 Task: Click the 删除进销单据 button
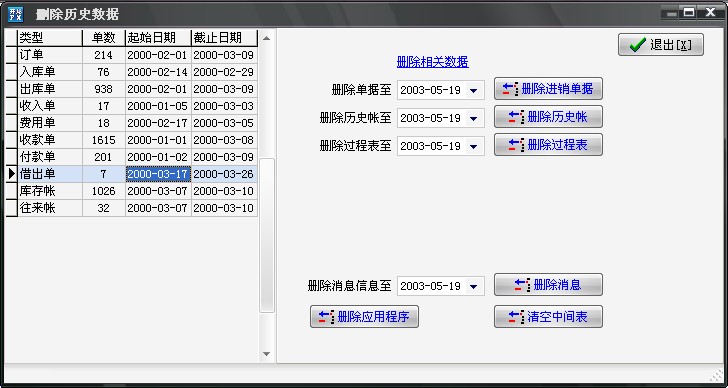[x=548, y=89]
